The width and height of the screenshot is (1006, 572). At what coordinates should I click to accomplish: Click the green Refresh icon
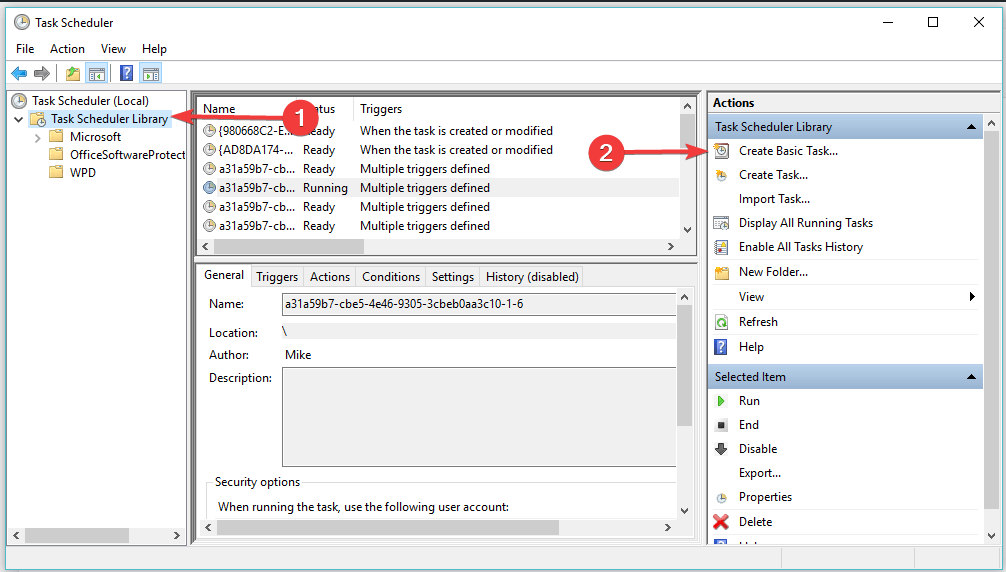(722, 322)
